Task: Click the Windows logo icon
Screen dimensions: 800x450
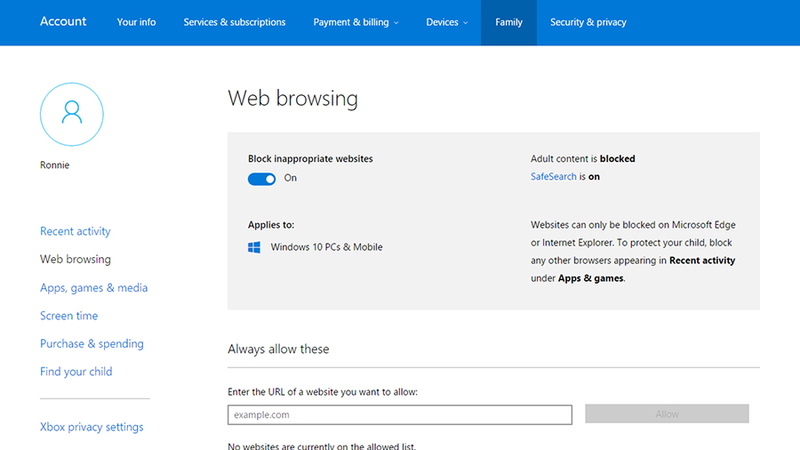Action: (254, 247)
